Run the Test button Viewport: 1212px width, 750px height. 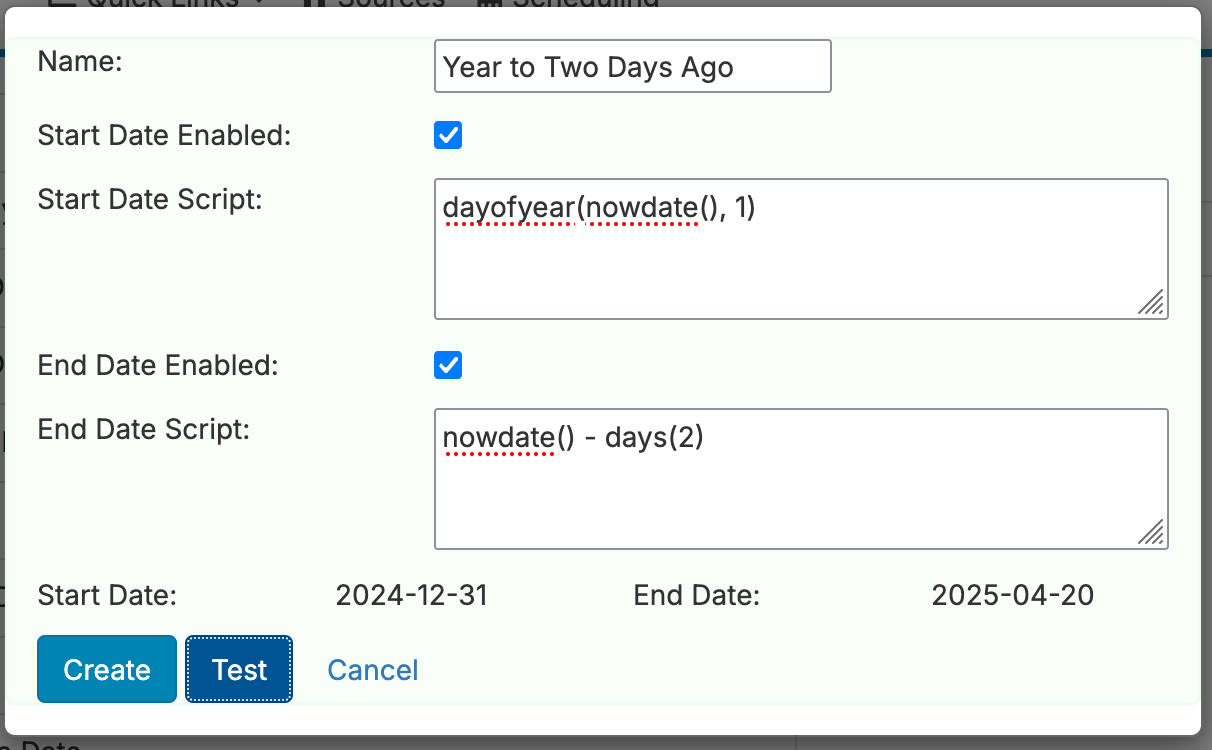pos(239,669)
